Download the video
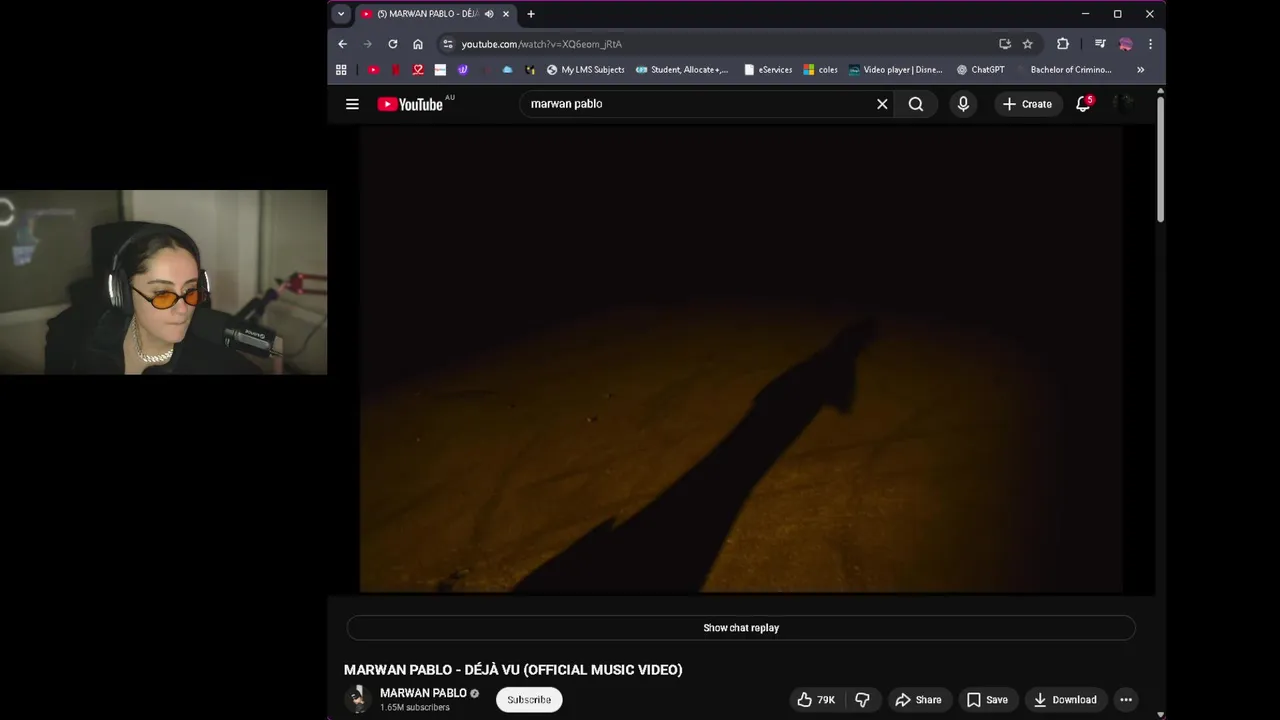1280x720 pixels. pos(1065,700)
